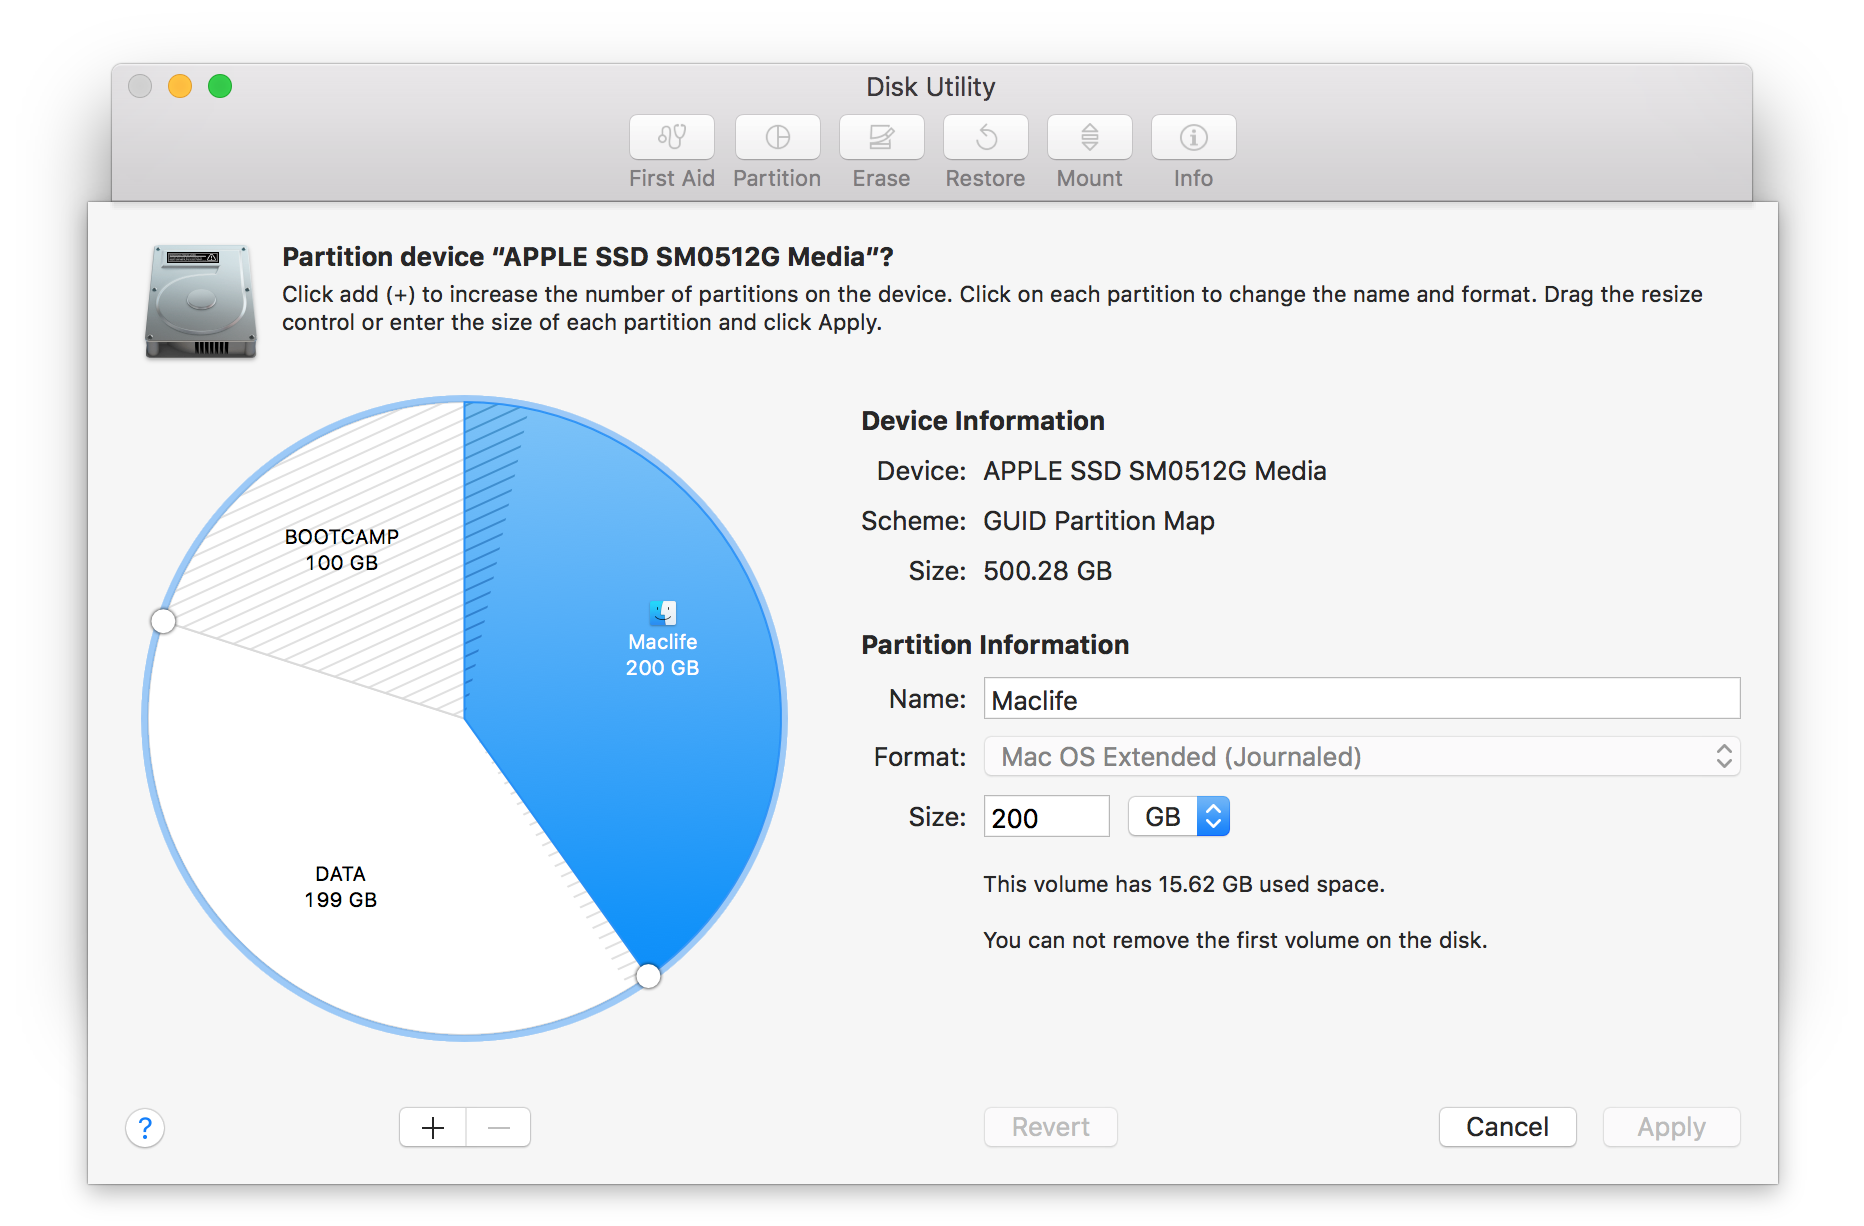
Task: Click the upper arrow of the size unit stepper
Action: pos(1213,808)
